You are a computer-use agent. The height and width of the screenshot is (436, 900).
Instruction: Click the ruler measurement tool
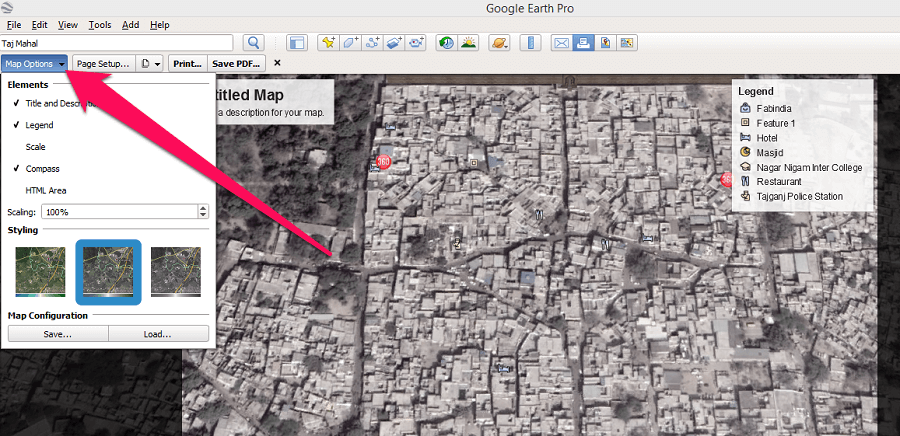pos(531,43)
